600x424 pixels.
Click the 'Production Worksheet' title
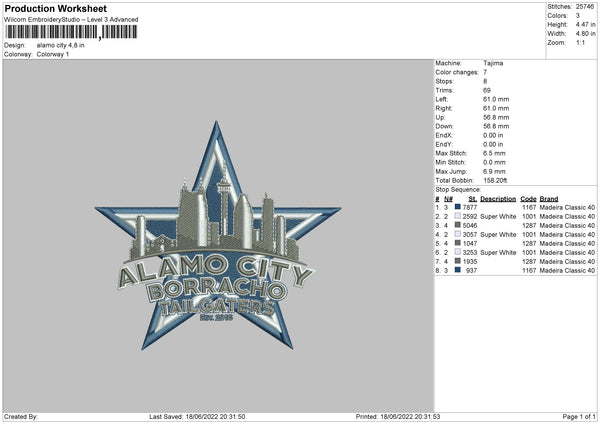[x=55, y=8]
